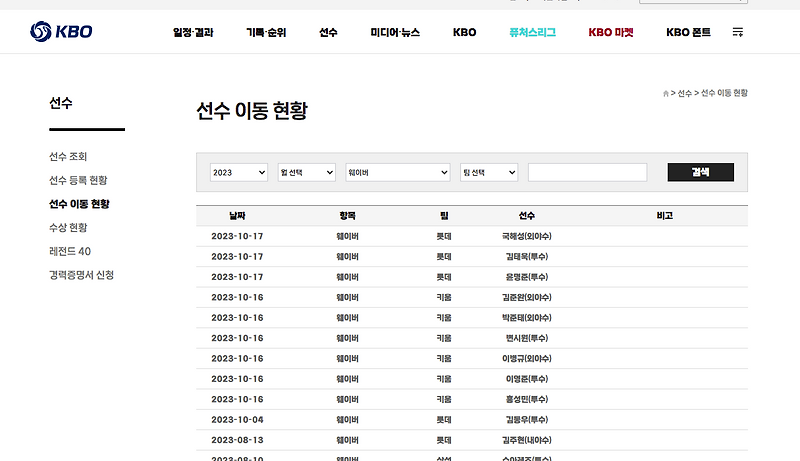Open the 팀 선택 team dropdown
Image resolution: width=800 pixels, height=461 pixels.
coord(489,172)
